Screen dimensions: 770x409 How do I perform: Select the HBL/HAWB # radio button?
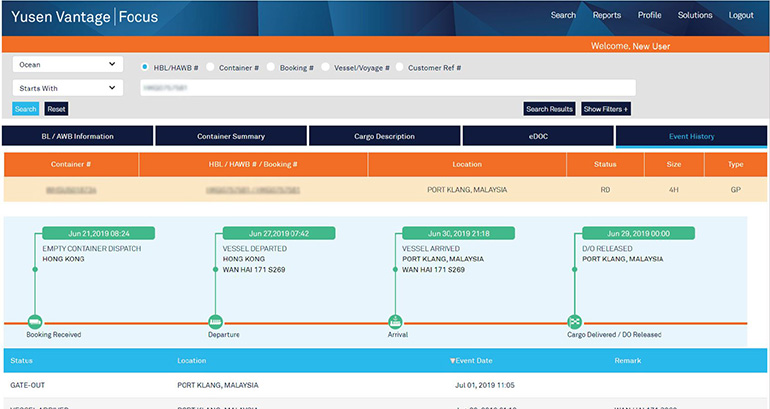point(146,68)
